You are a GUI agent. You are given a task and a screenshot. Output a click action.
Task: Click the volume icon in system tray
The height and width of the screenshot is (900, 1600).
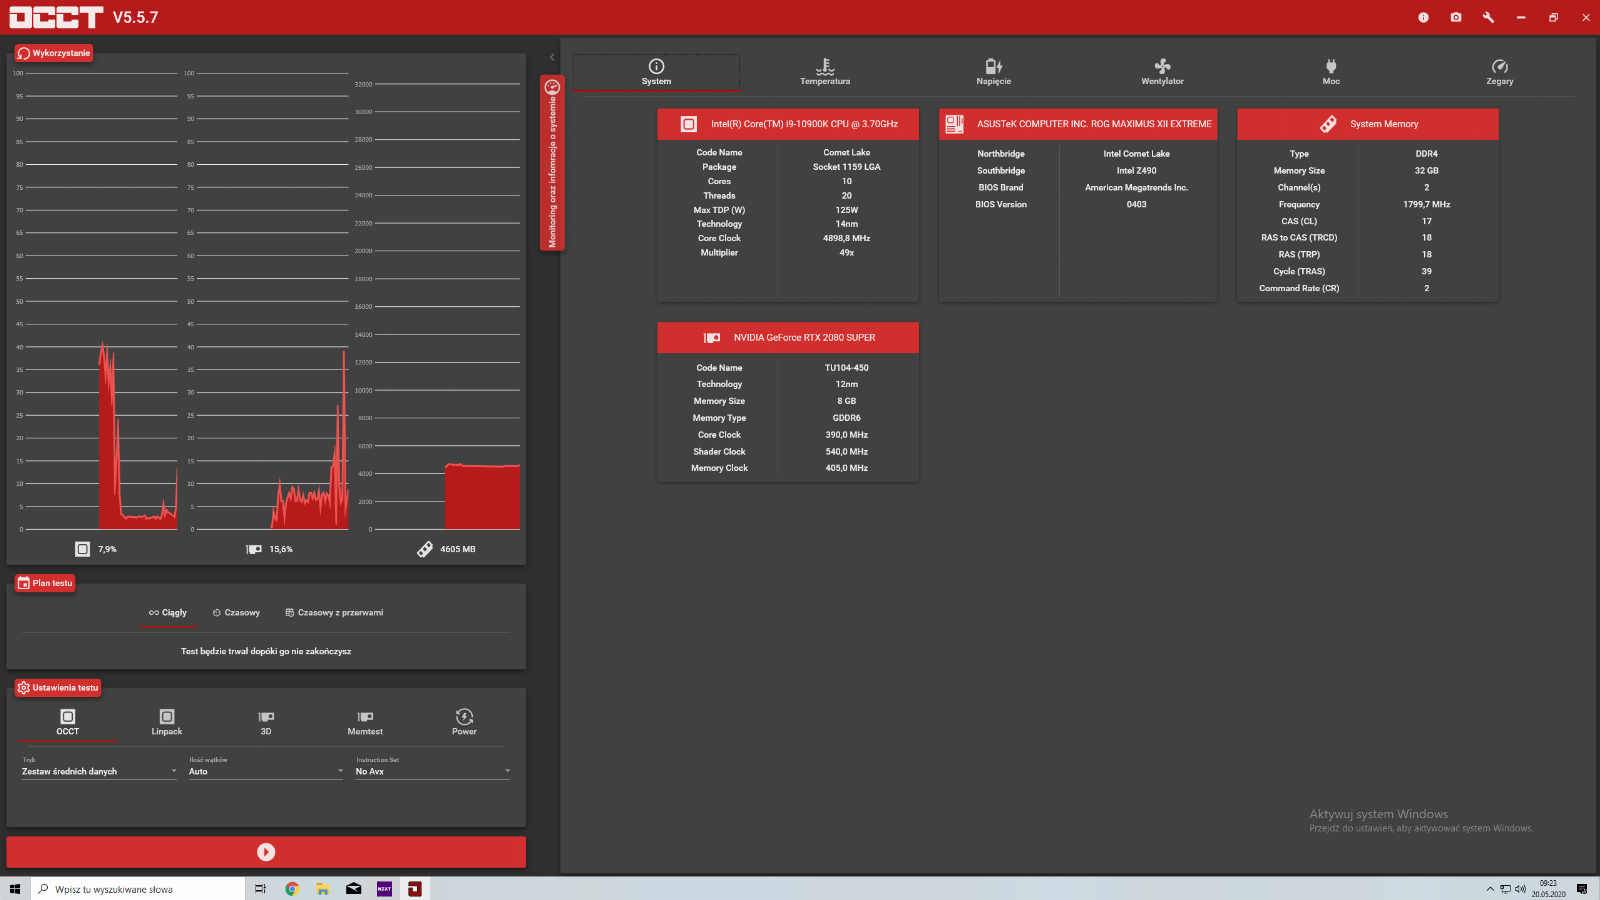point(1520,889)
